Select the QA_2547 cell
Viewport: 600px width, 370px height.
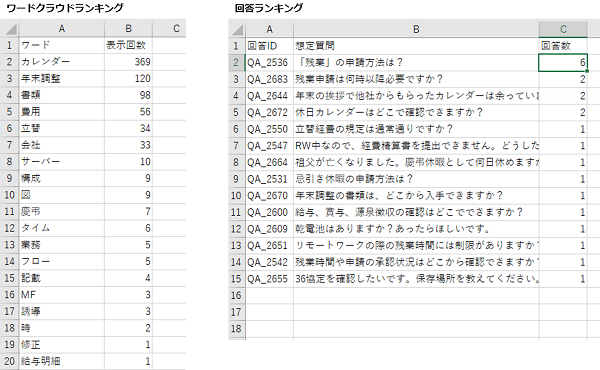269,146
